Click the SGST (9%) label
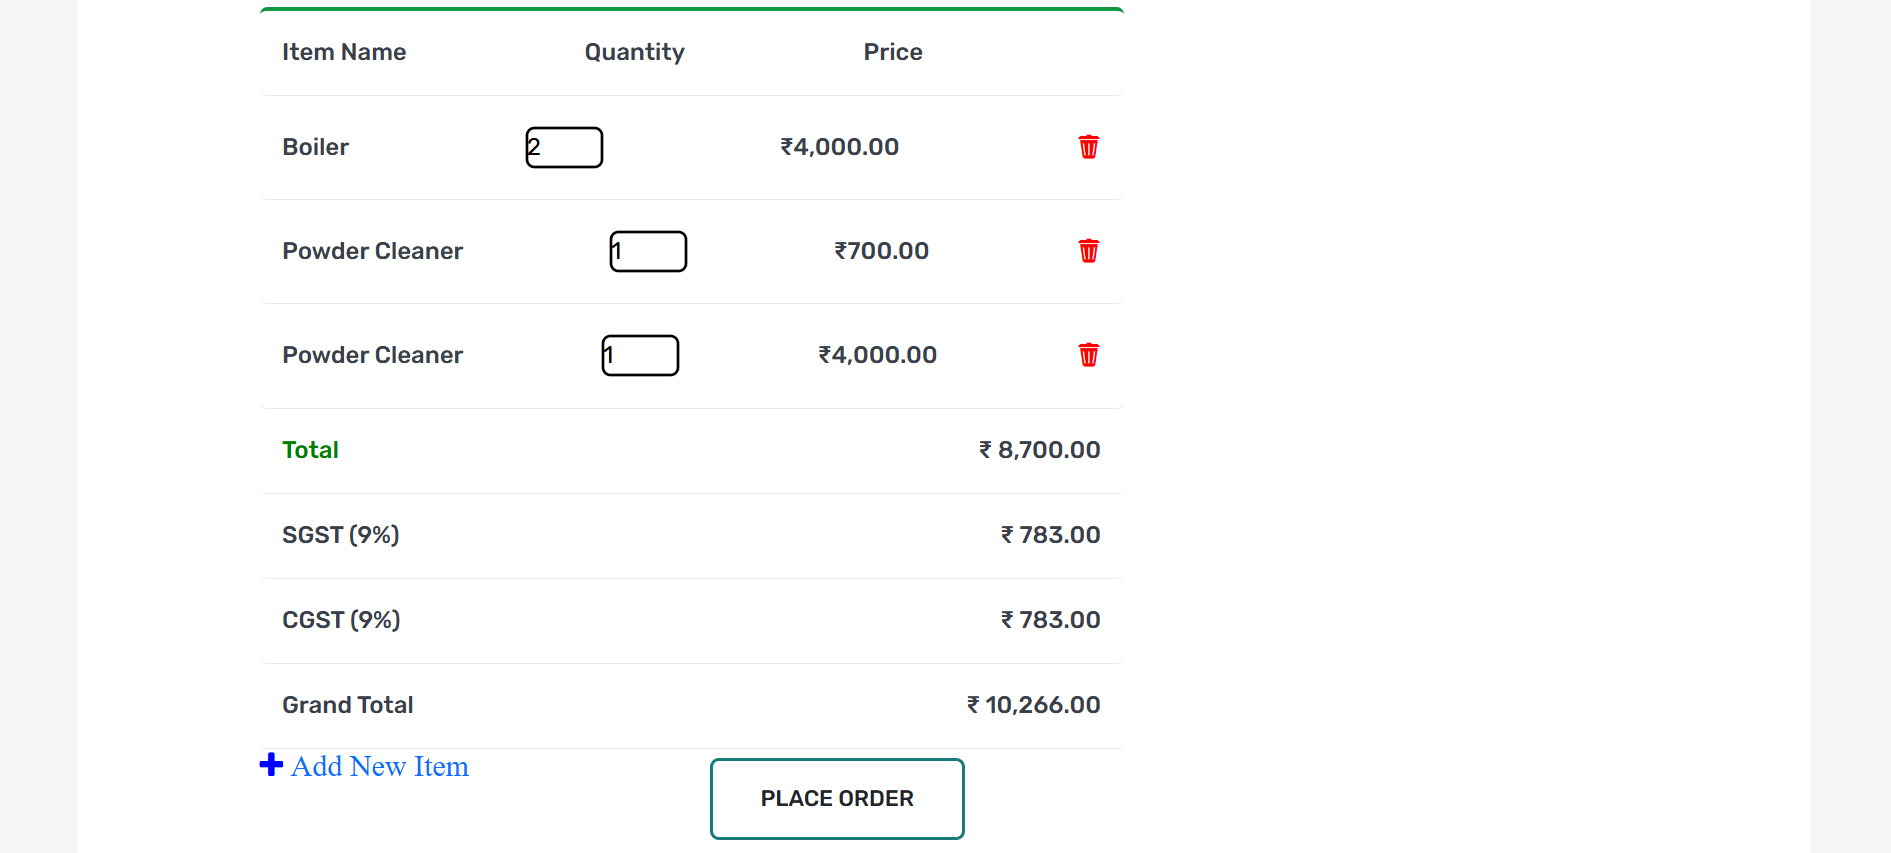This screenshot has height=853, width=1891. coord(341,535)
